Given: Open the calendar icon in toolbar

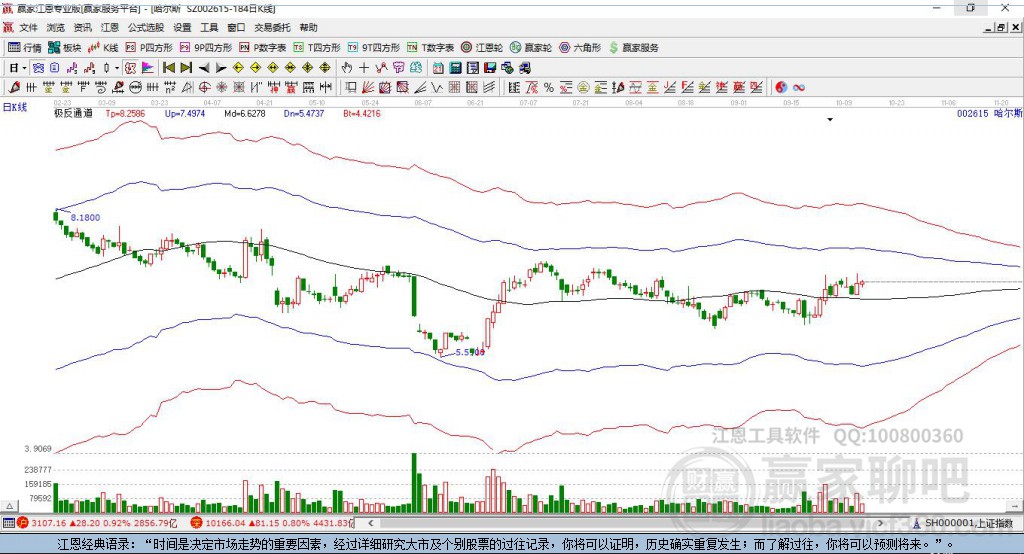Looking at the screenshot, I should 438,68.
